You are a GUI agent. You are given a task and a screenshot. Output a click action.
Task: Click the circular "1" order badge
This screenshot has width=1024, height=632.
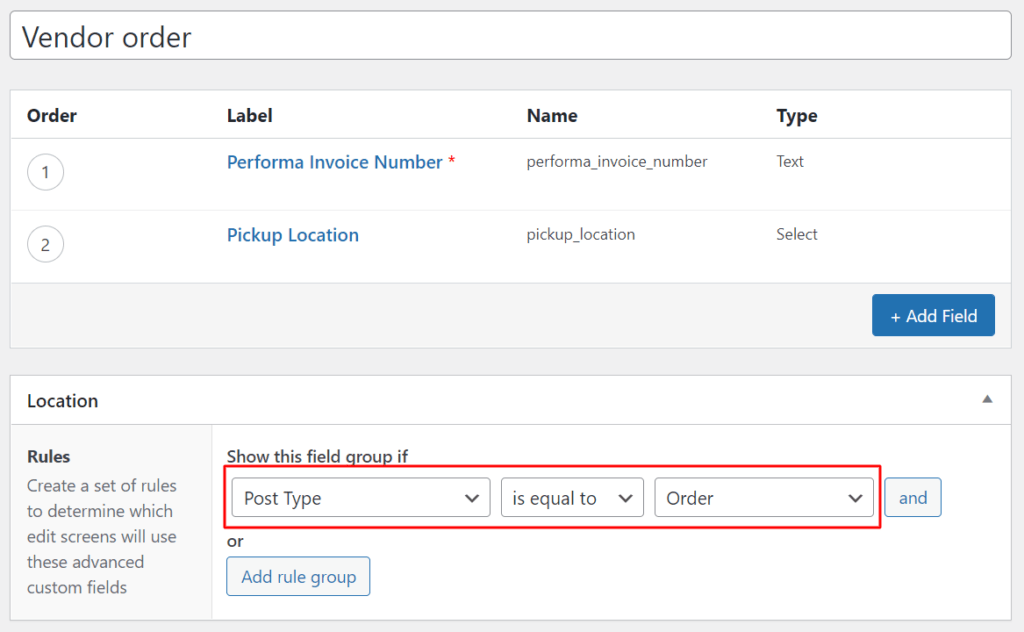[44, 171]
